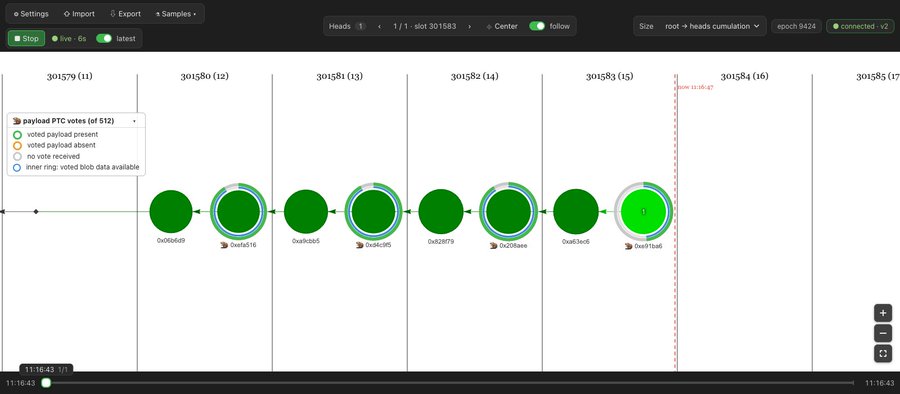
Task: Select block node 0xa63ec6
Action: pos(576,212)
